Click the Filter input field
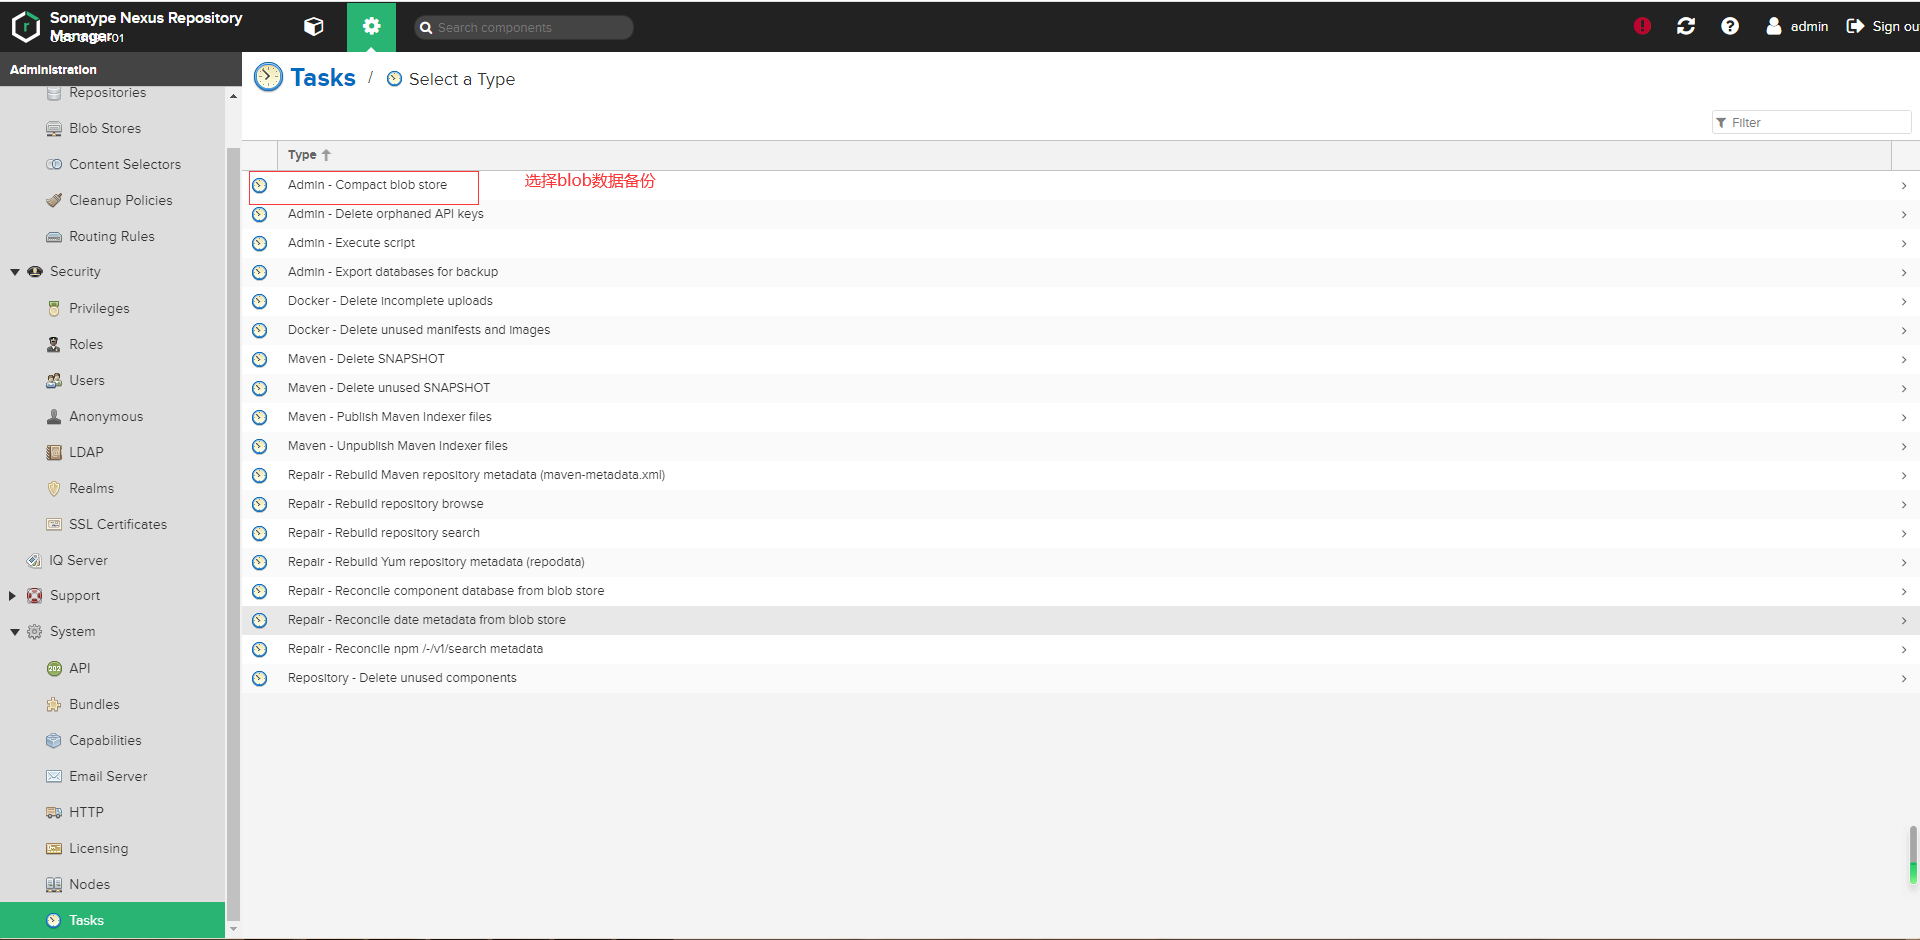This screenshot has width=1920, height=940. (x=1811, y=122)
